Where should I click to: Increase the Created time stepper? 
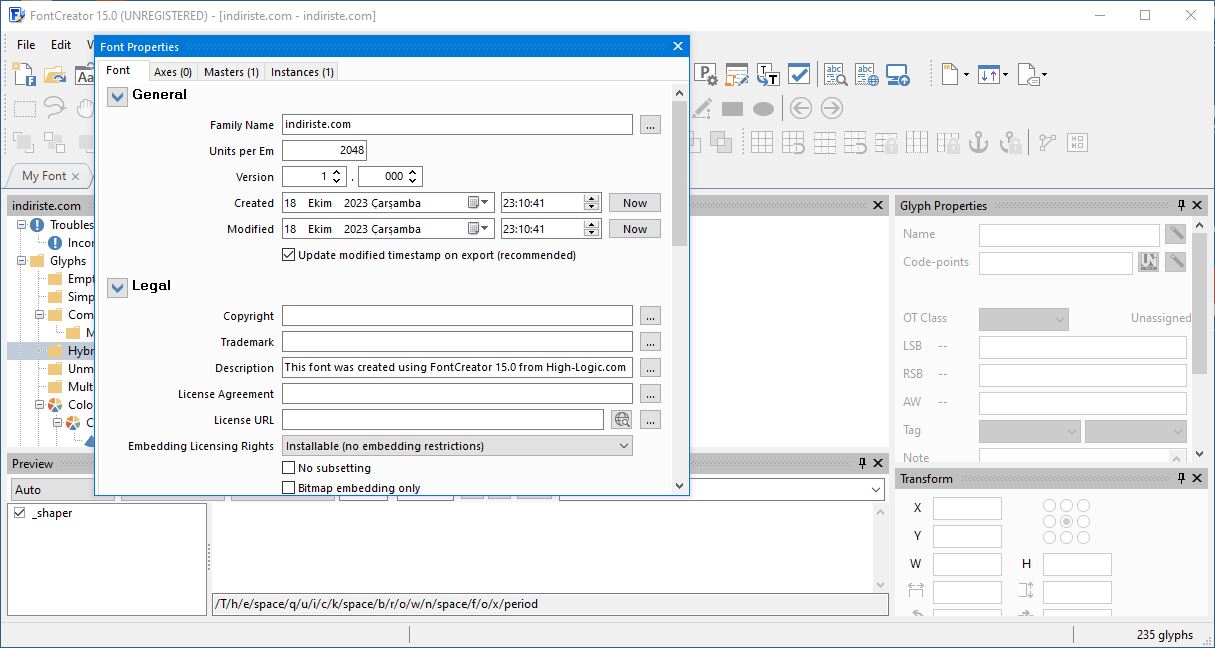[592, 199]
